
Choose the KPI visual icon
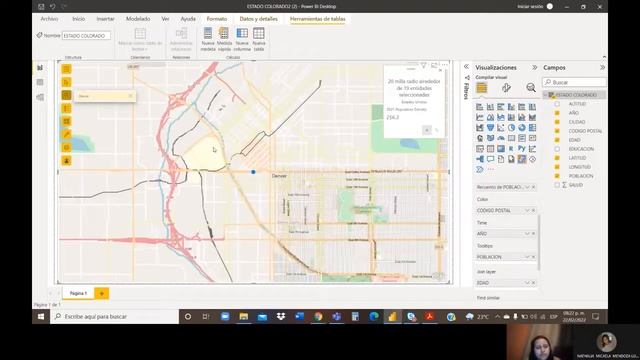coord(532,138)
